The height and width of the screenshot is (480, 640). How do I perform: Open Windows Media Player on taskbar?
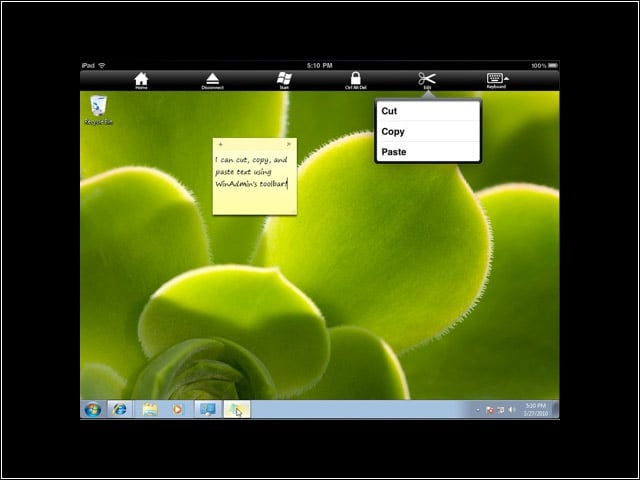pos(177,409)
